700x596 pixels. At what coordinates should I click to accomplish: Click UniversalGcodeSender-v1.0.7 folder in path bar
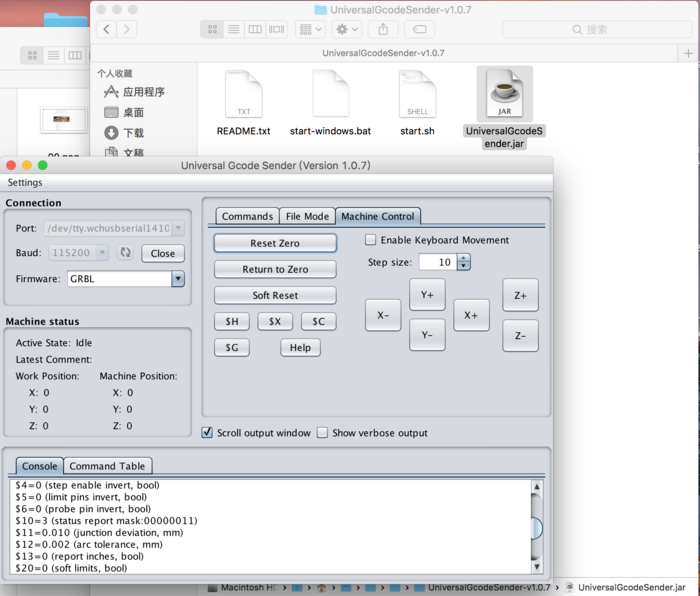[x=482, y=588]
